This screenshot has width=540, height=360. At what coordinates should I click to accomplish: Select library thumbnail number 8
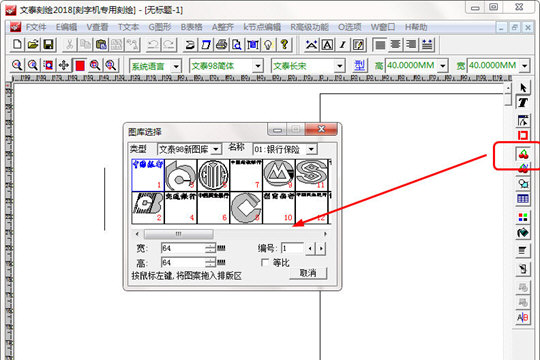[246, 208]
